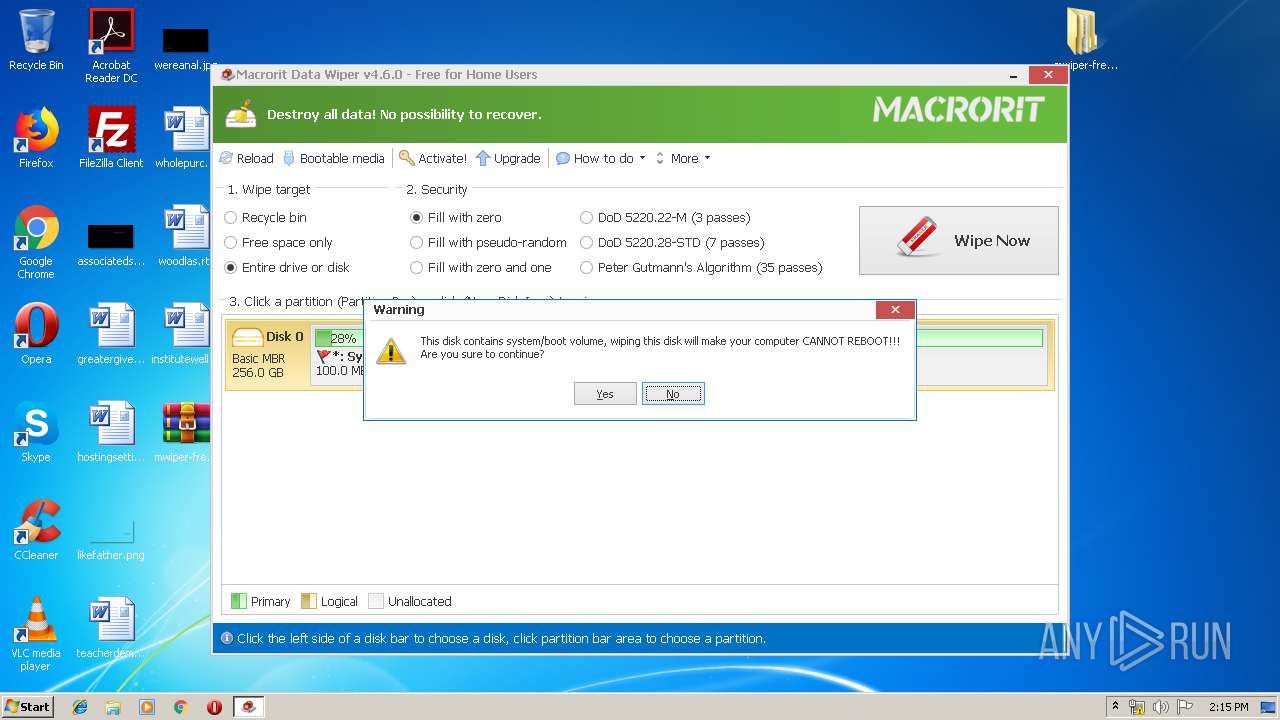Open the mwiper-fre folder on desktop
Image resolution: width=1280 pixels, height=720 pixels.
click(1085, 40)
